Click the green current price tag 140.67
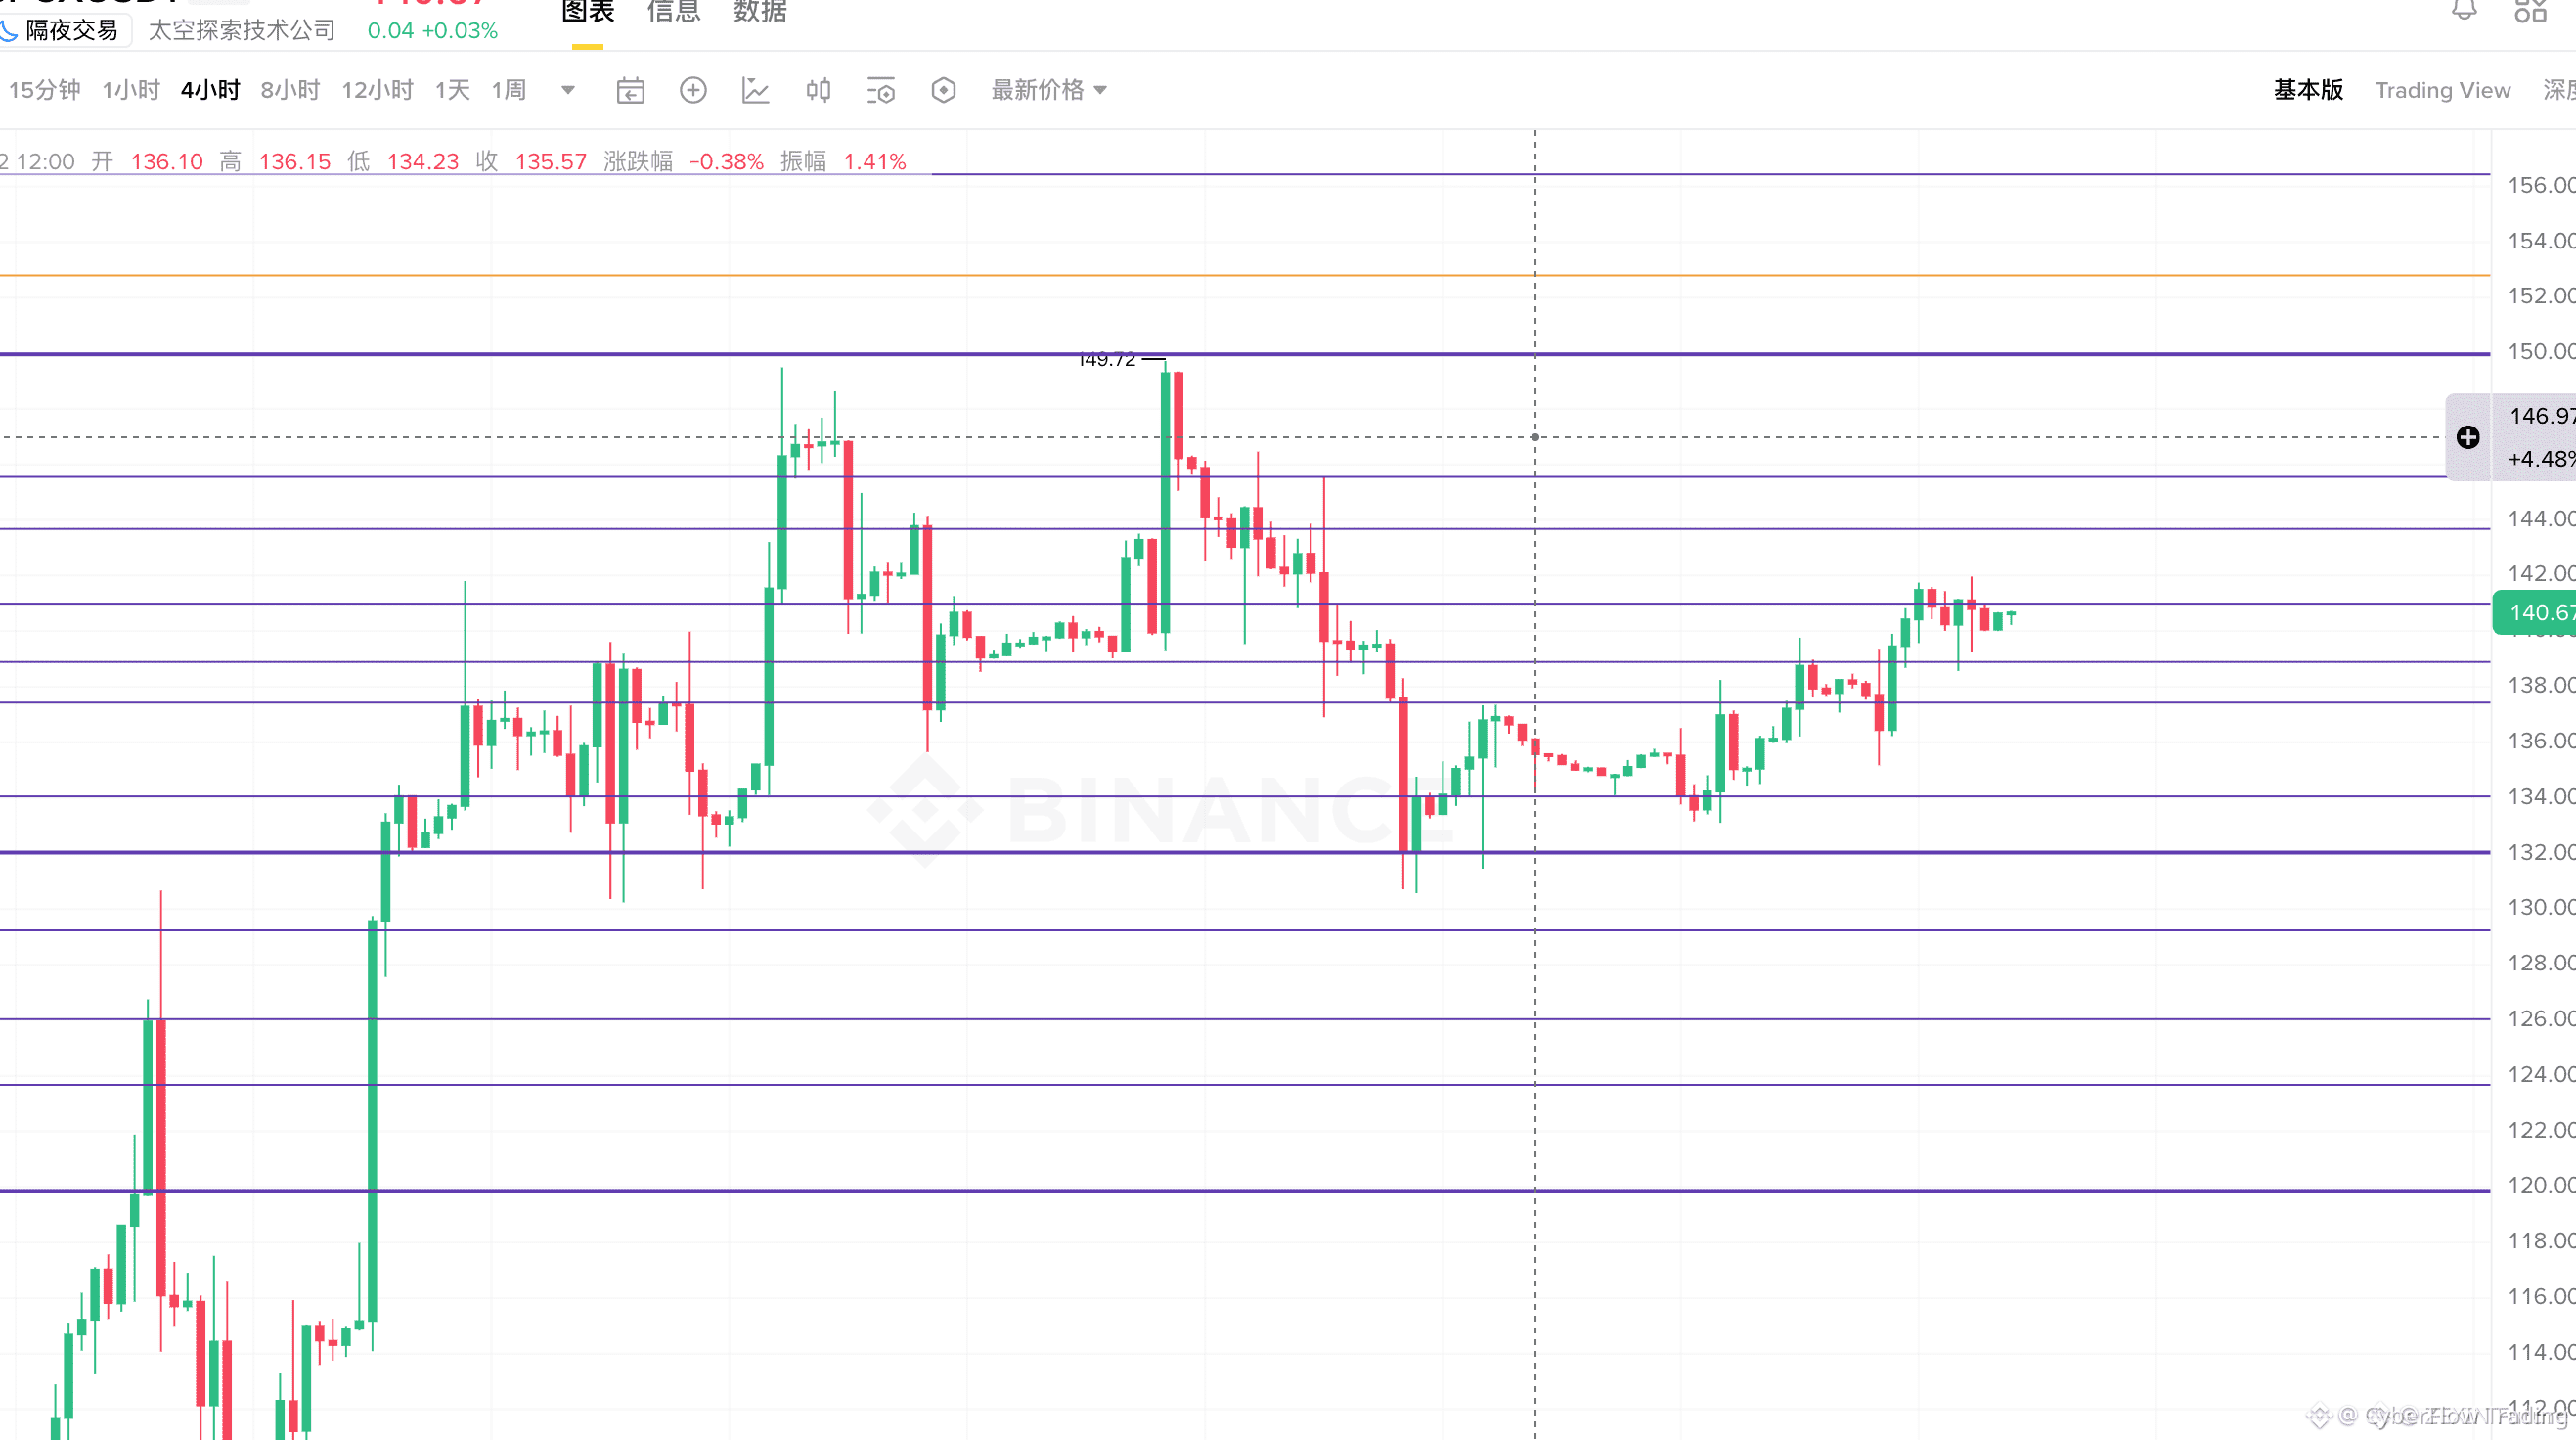2576x1440 pixels. (2534, 612)
